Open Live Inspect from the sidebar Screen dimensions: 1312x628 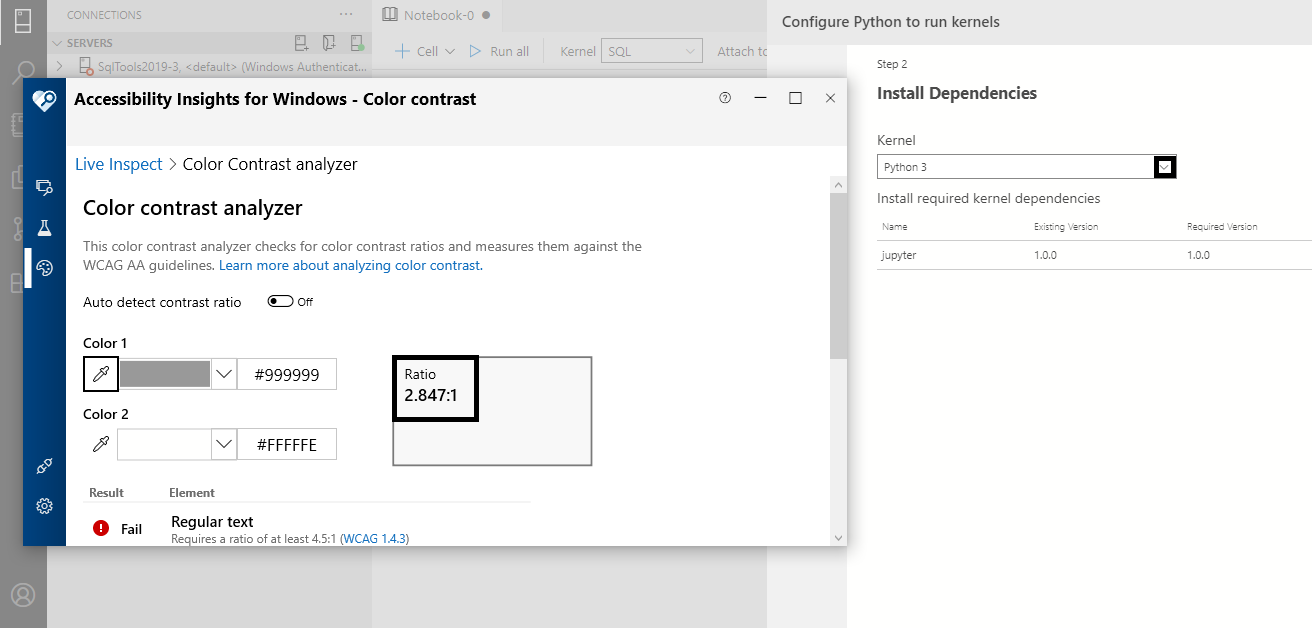tap(44, 186)
